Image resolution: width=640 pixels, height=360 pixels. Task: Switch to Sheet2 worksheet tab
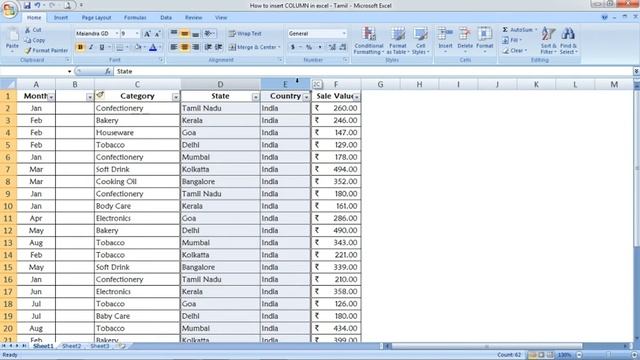[x=71, y=346]
